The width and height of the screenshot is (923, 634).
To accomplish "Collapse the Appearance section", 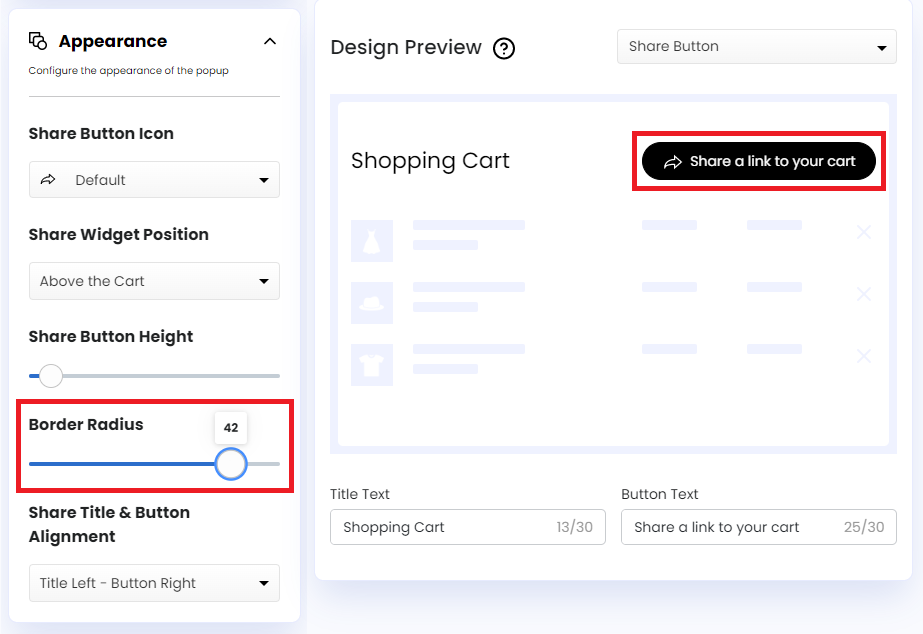I will tap(269, 41).
